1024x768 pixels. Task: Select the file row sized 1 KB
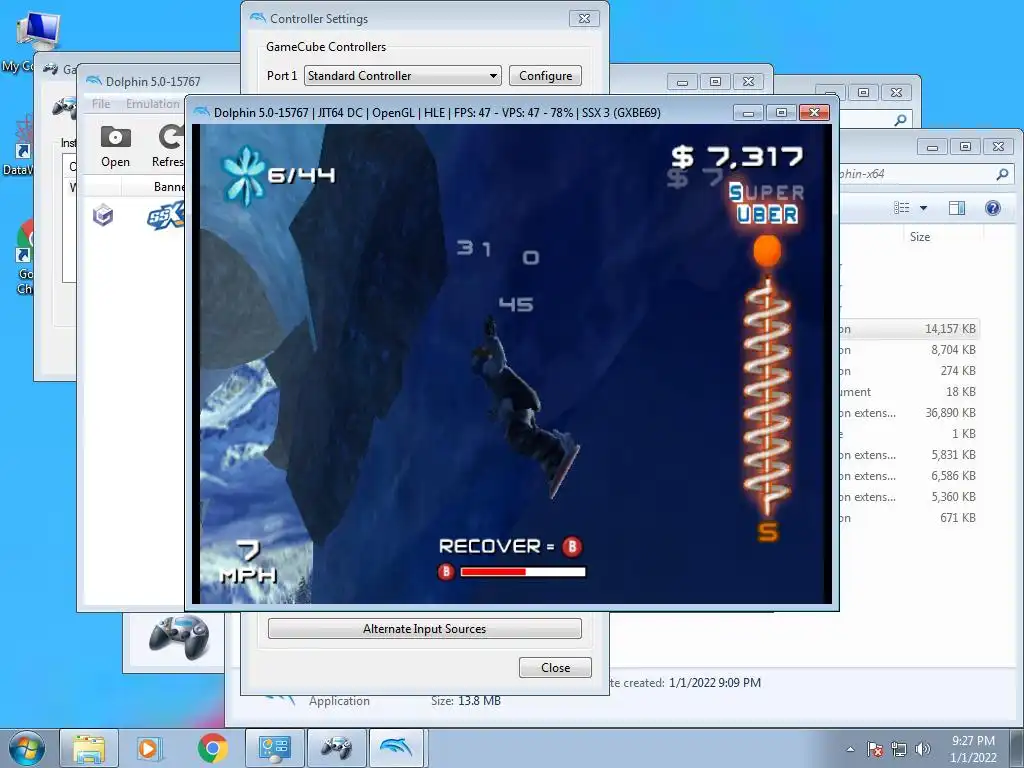point(909,434)
